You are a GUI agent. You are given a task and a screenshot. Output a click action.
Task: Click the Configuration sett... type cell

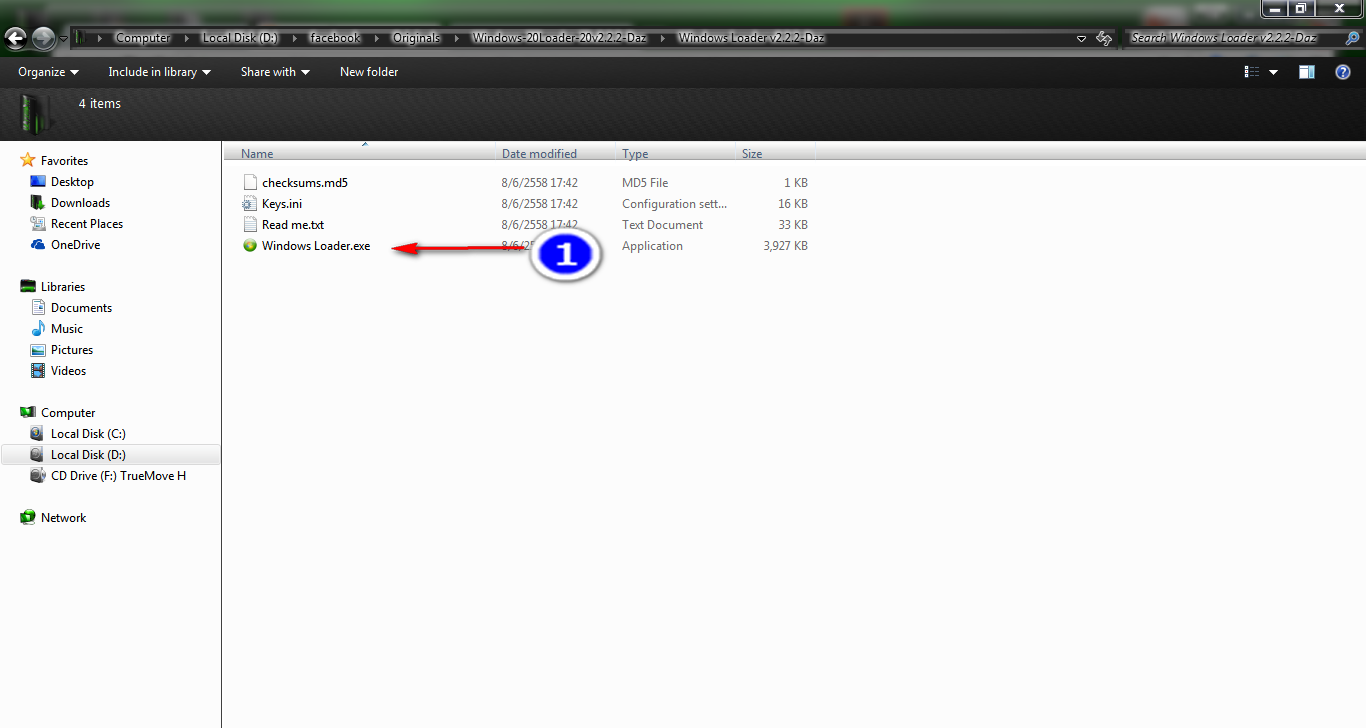[x=674, y=204]
